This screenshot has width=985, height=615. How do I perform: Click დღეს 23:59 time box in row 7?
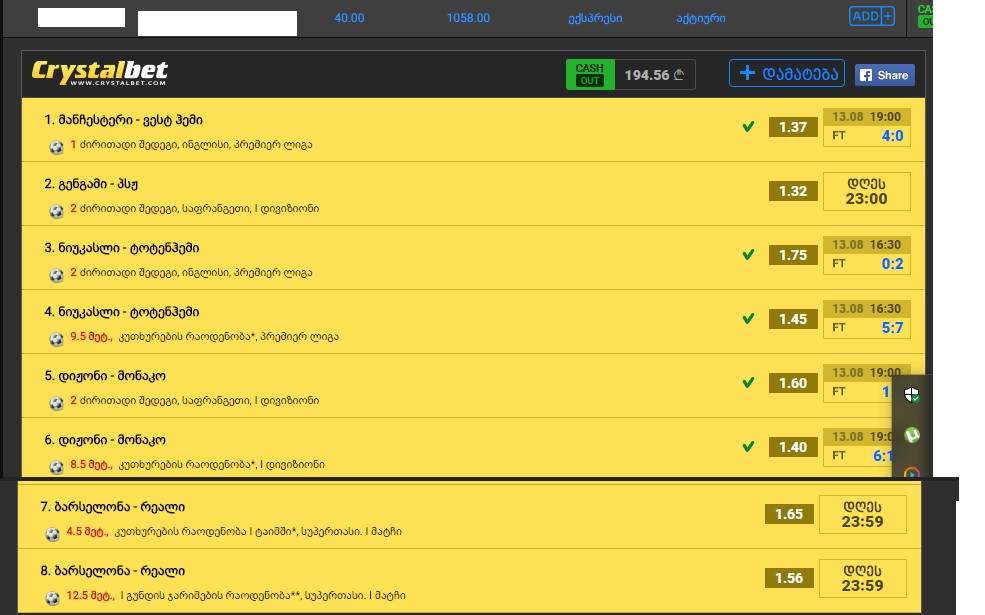(863, 514)
